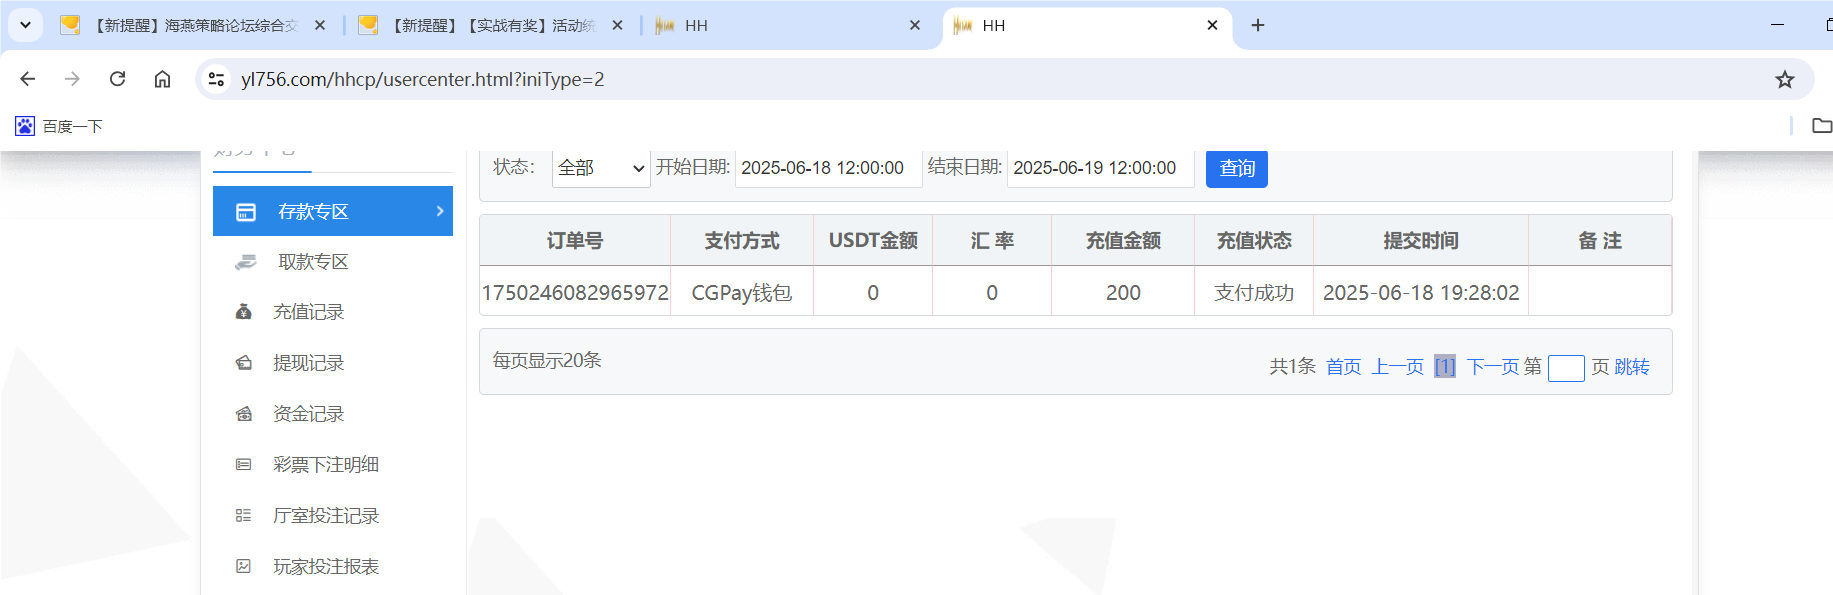Switch to 海燕策略论坛综合 tab
Viewport: 1833px width, 595px height.
click(x=194, y=25)
